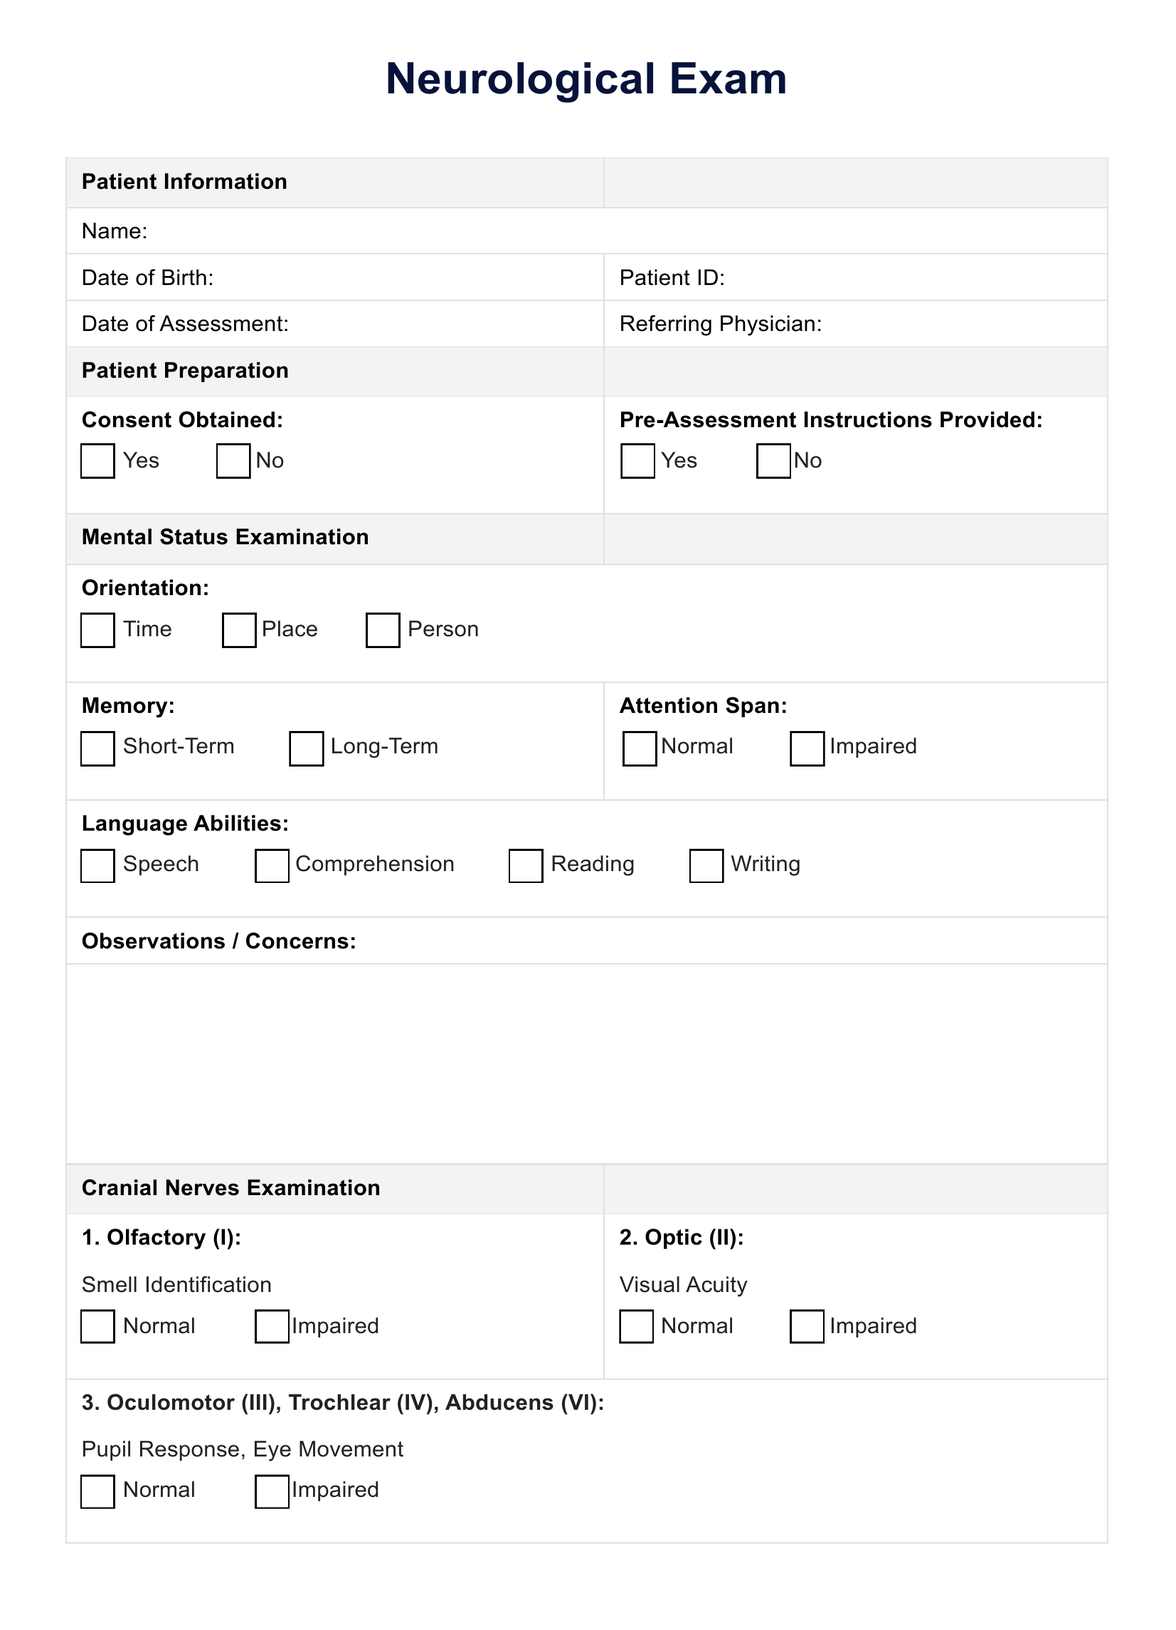Screen dimensions: 1176x1630
Task: Check Short-Term under Memory
Action: [x=97, y=748]
